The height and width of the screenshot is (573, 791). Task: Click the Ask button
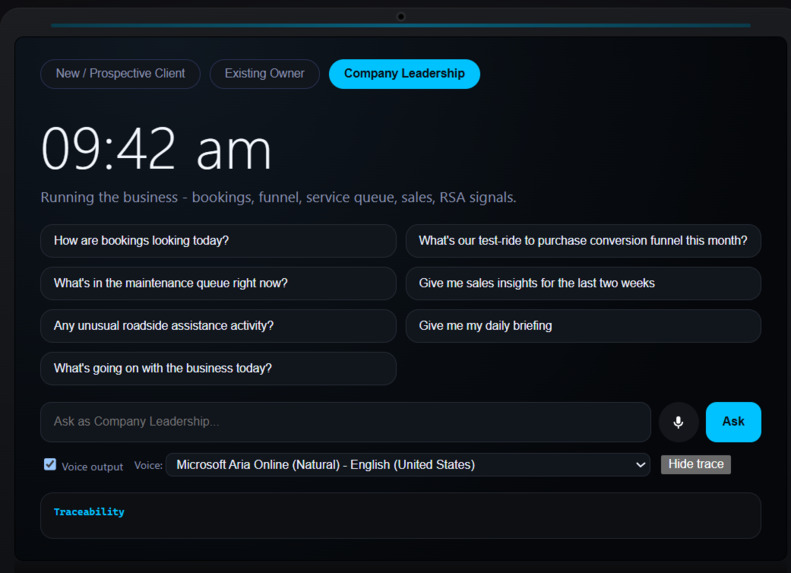(x=733, y=422)
